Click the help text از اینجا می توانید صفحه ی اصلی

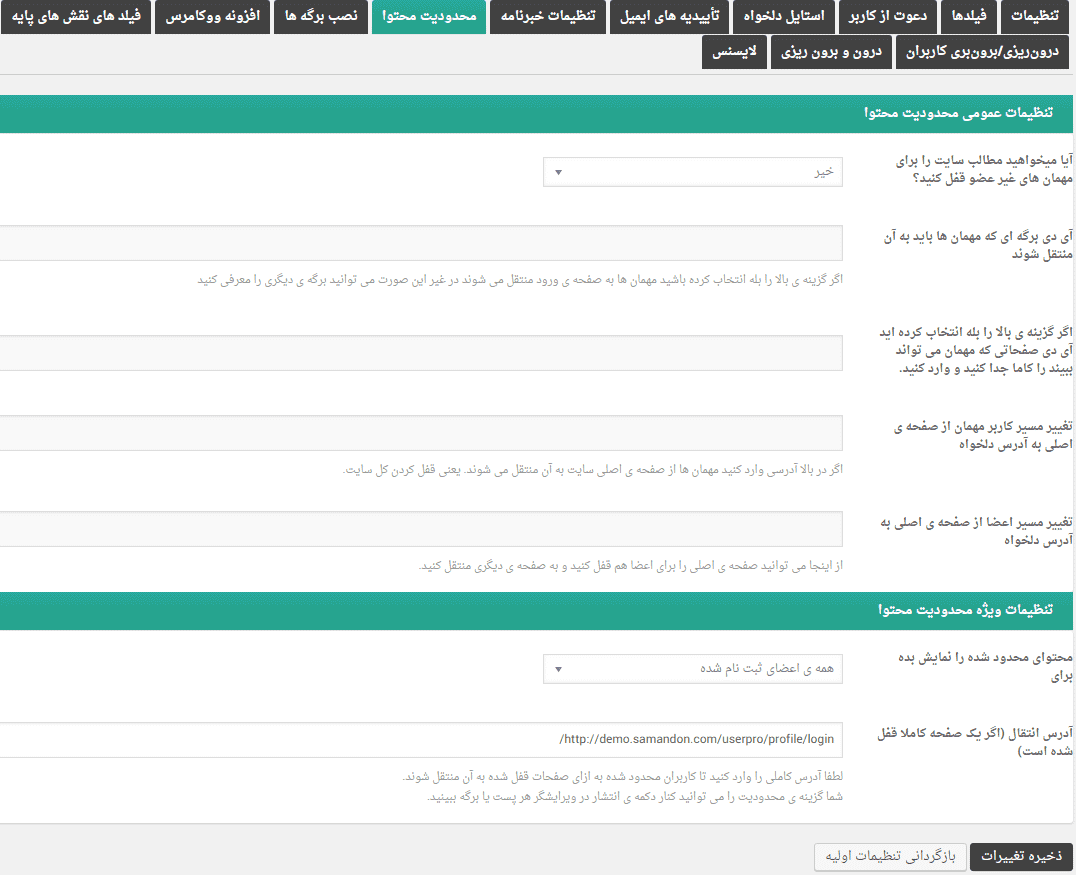[x=631, y=566]
